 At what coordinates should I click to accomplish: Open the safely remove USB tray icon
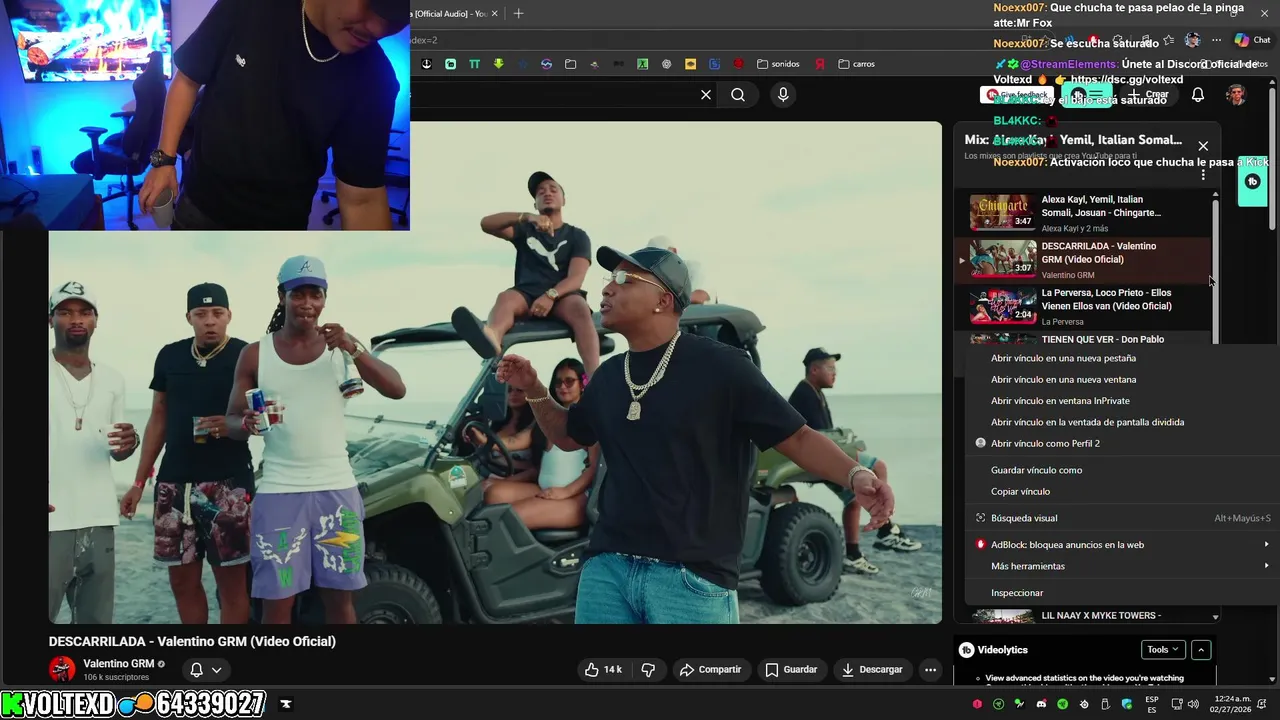click(1105, 704)
